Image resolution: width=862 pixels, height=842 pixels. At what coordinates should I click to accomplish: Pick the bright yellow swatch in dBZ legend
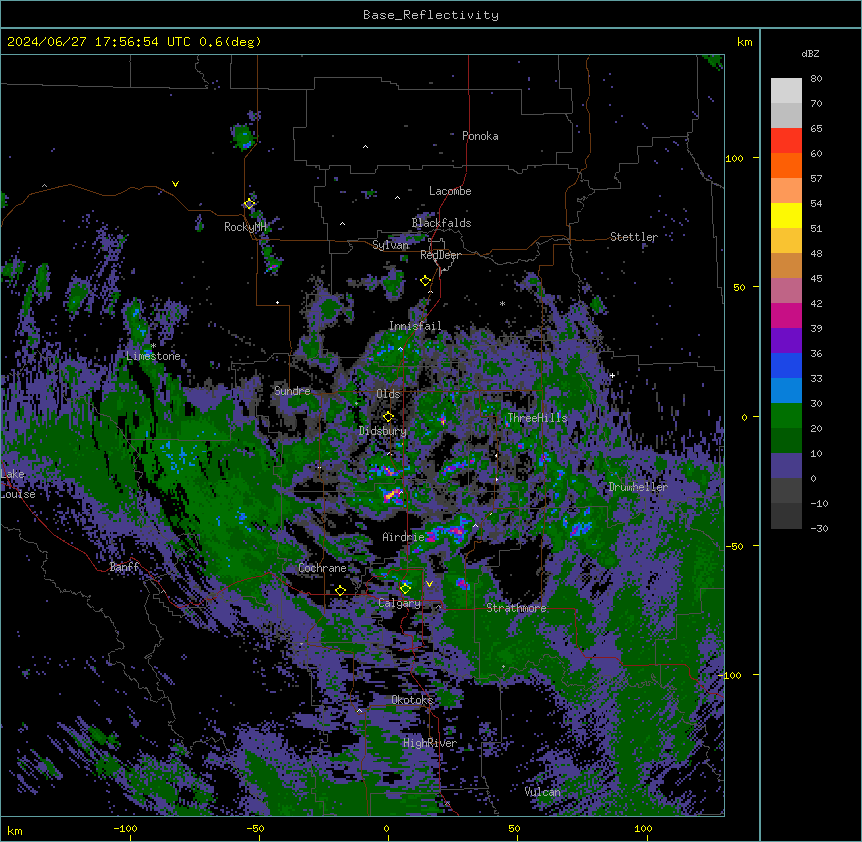pyautogui.click(x=786, y=215)
